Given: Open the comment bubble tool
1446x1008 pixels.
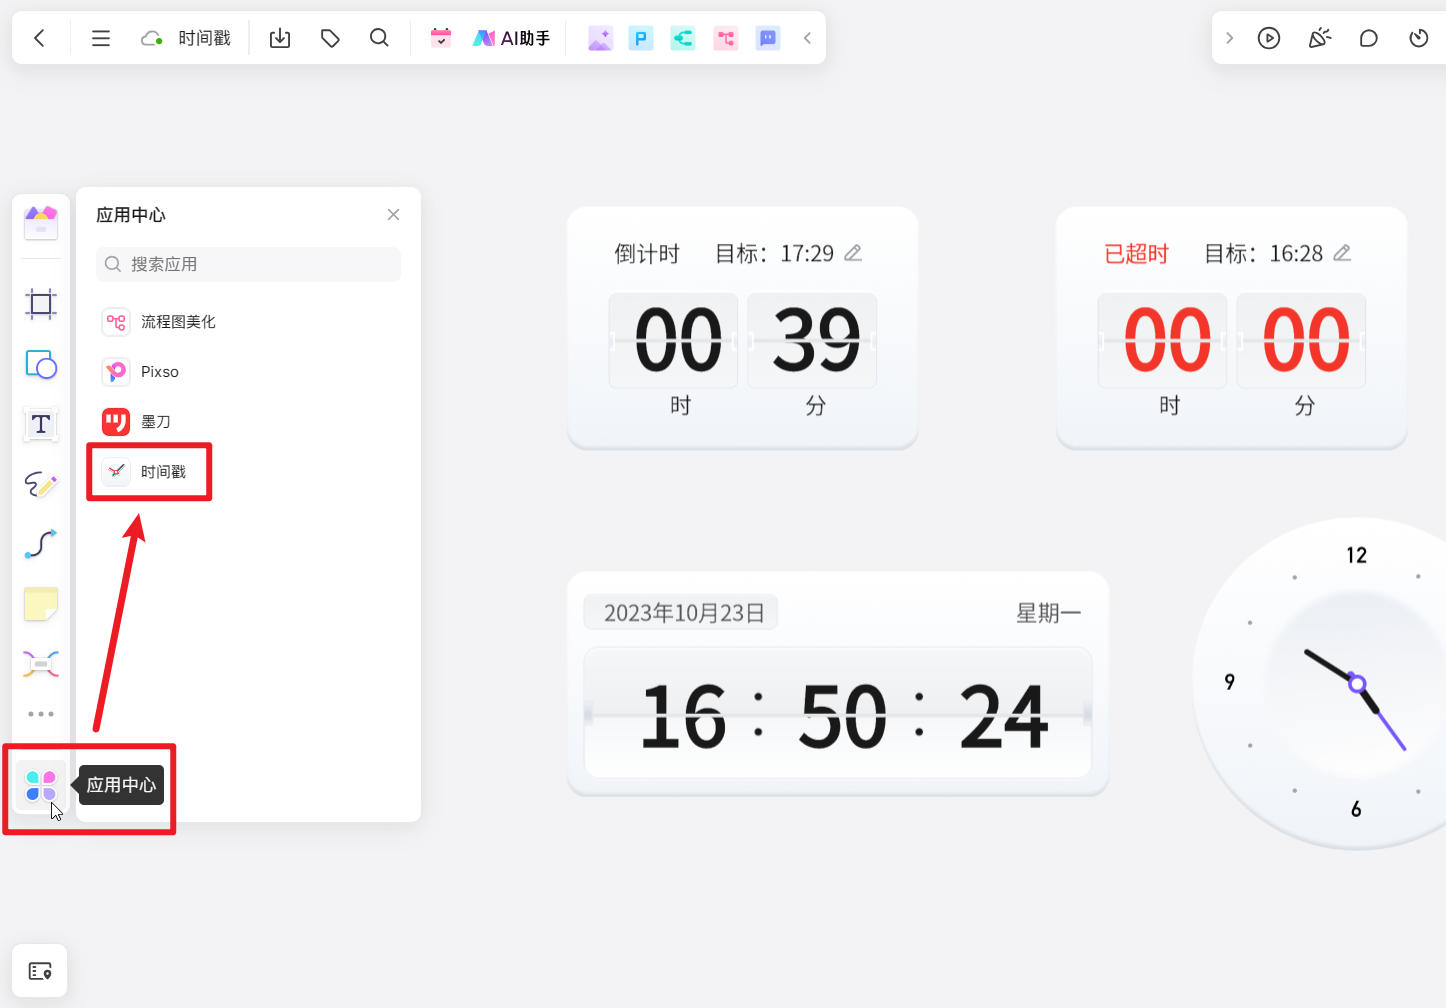Looking at the screenshot, I should [1369, 38].
